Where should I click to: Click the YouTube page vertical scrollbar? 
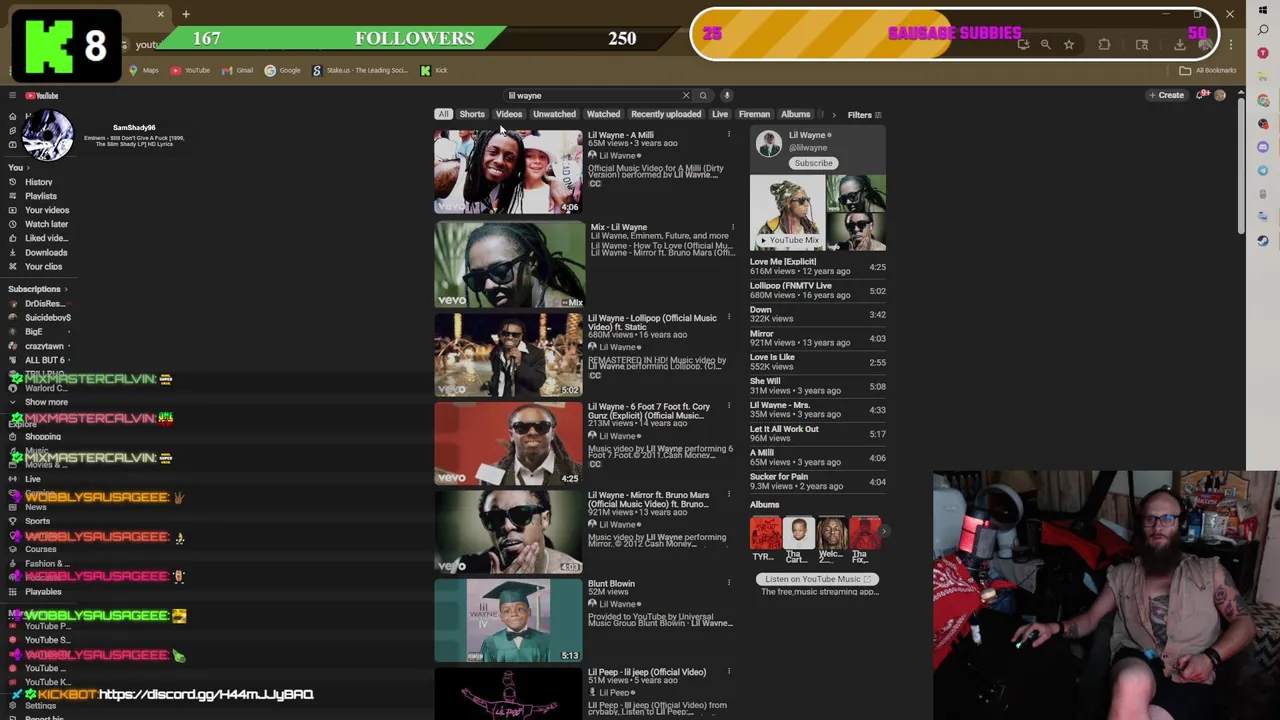(1241, 165)
